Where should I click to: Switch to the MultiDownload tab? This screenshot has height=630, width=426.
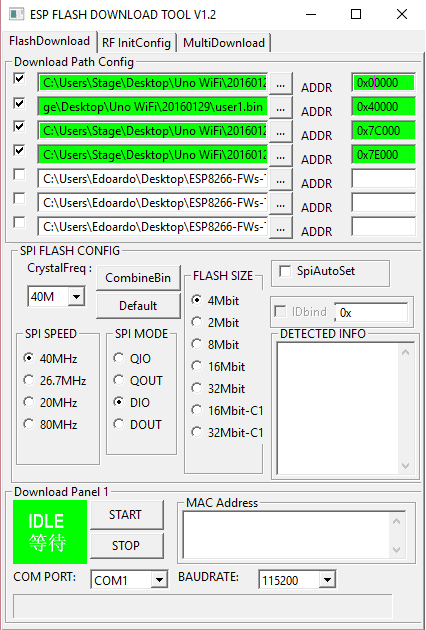tap(224, 43)
